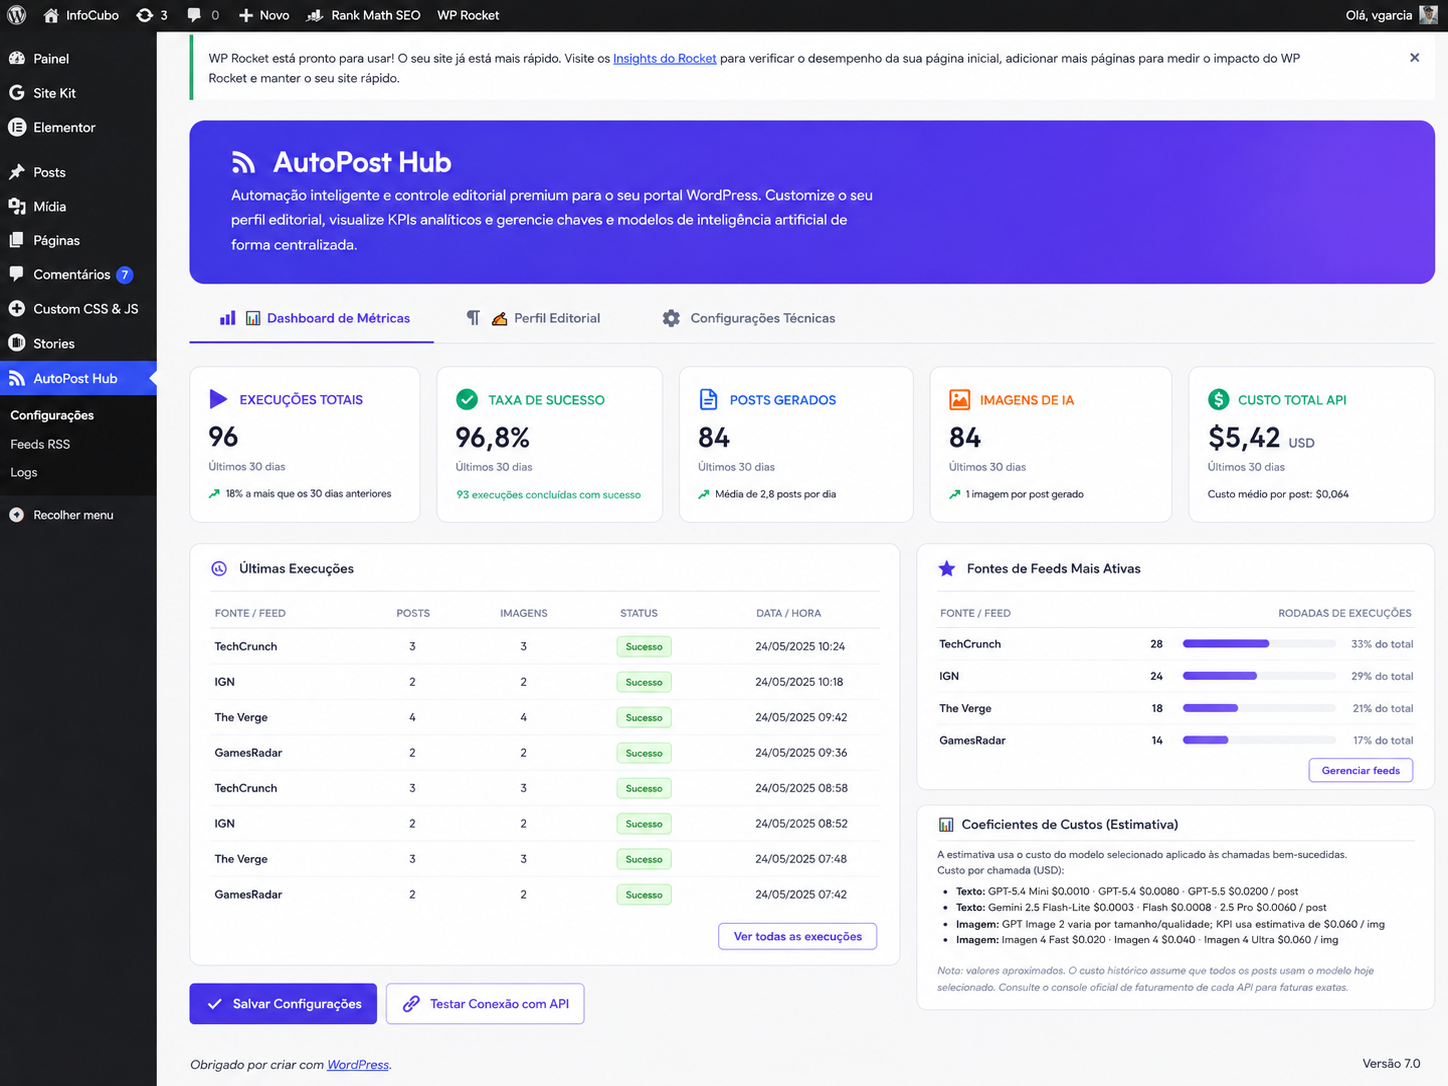The height and width of the screenshot is (1086, 1448).
Task: Click the Recolher menu collapse icon
Action: tap(17, 515)
